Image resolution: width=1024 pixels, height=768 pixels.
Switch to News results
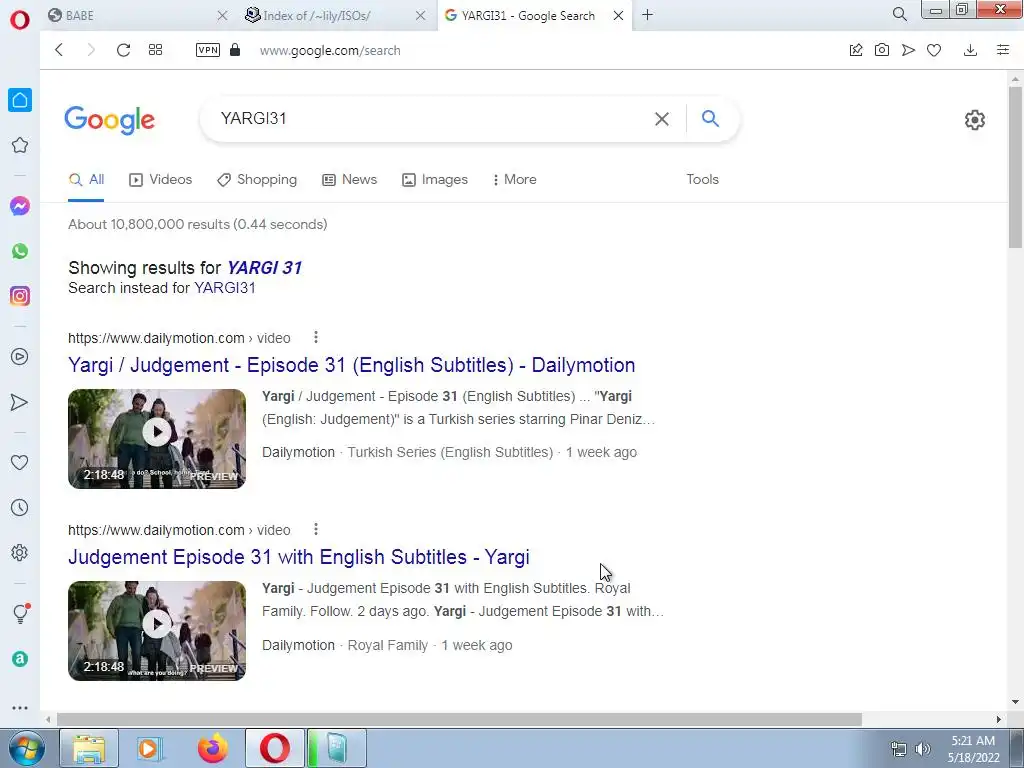point(349,180)
